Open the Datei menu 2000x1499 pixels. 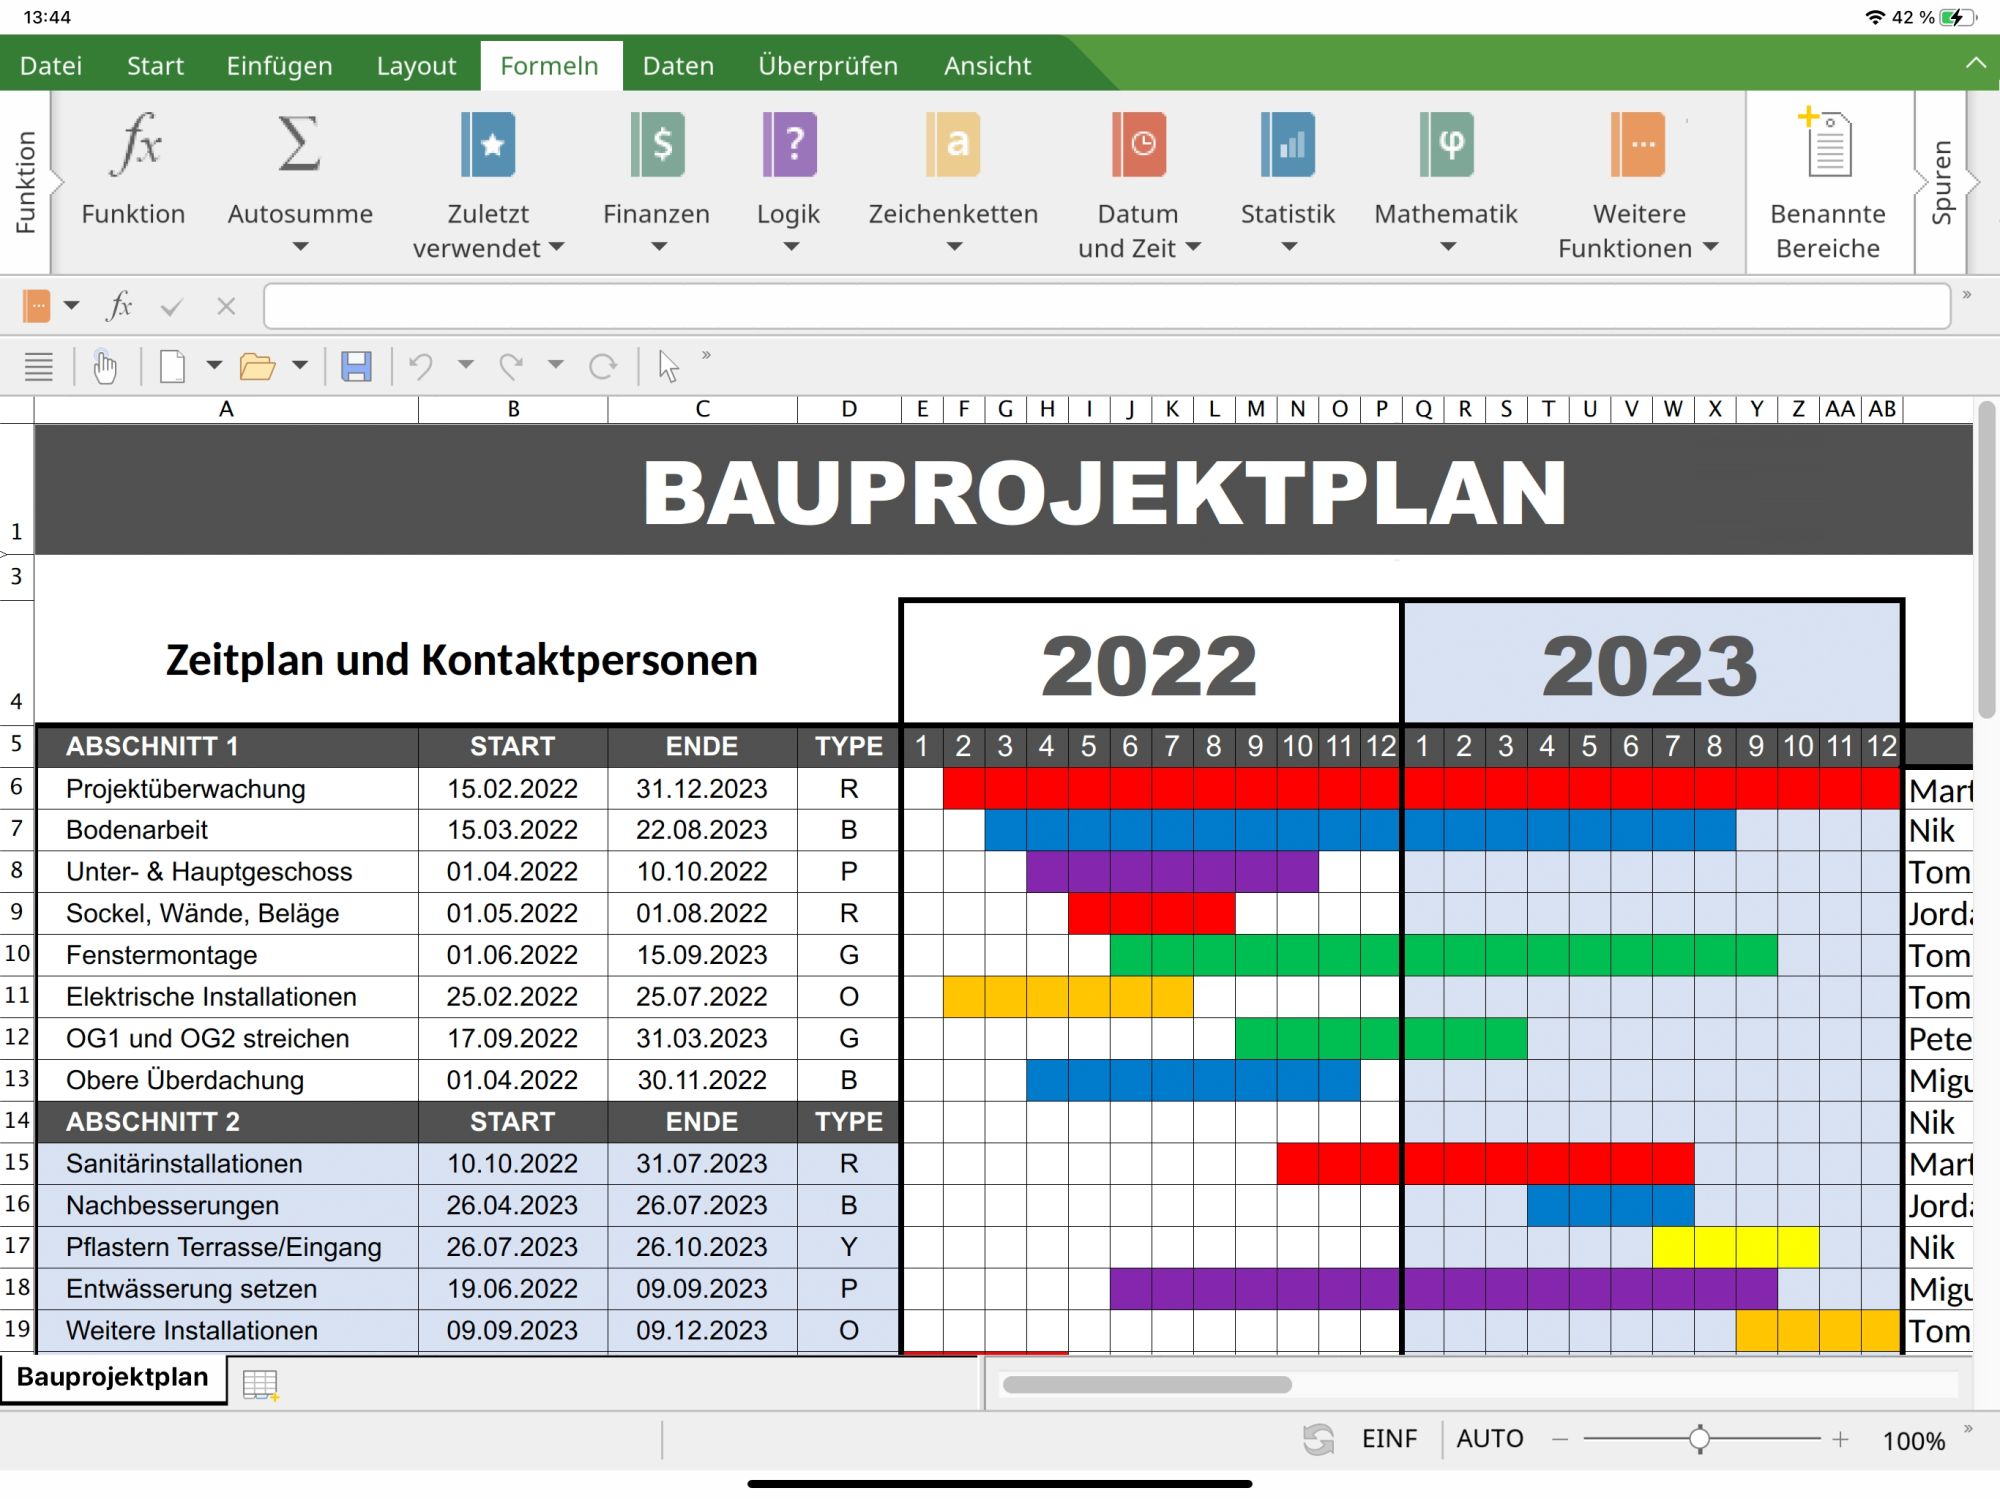pos(51,66)
